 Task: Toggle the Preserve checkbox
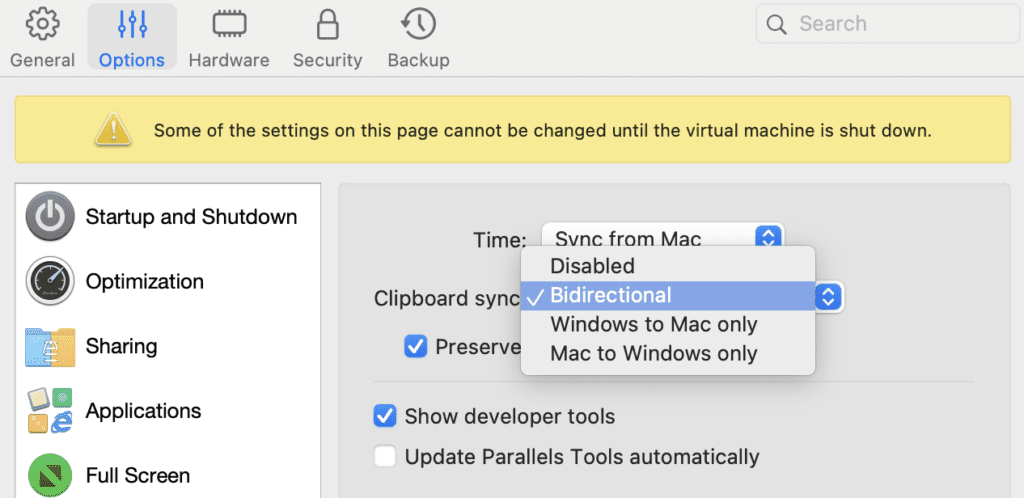click(416, 347)
